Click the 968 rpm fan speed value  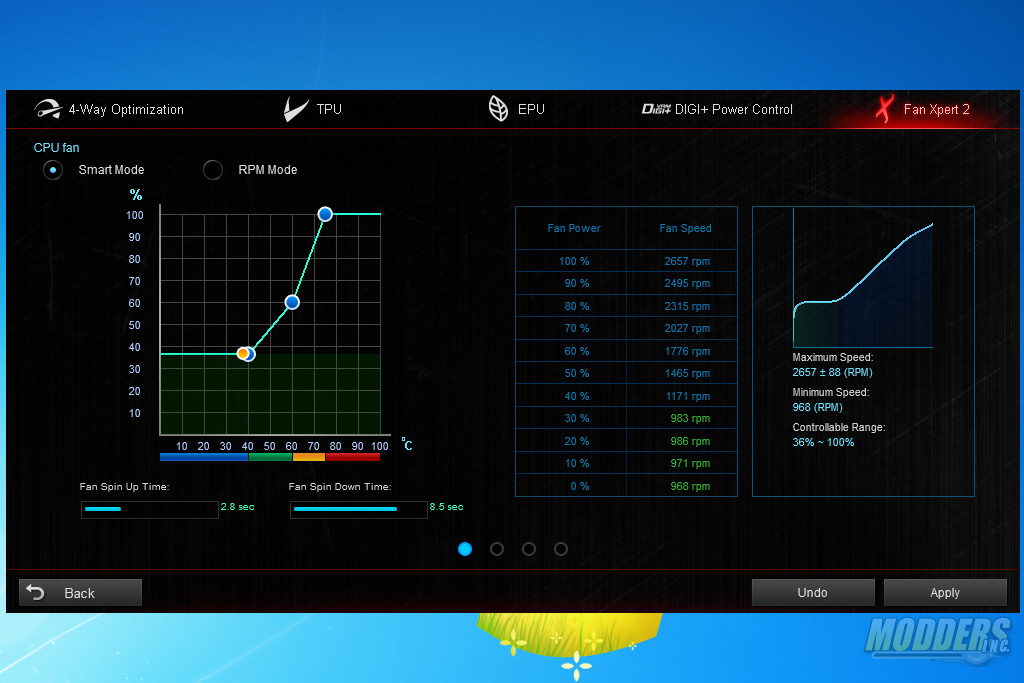(690, 486)
